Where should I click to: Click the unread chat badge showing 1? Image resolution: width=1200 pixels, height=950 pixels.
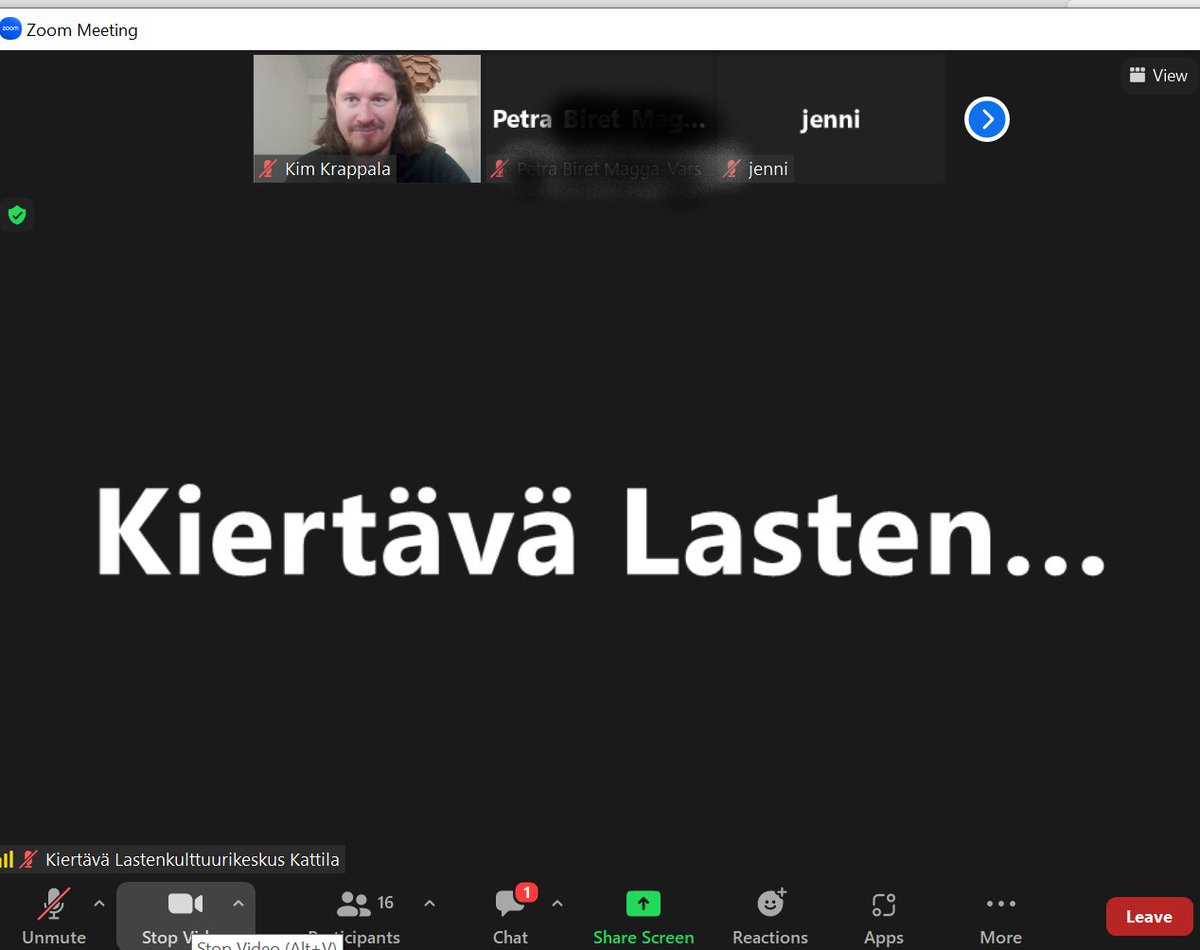point(526,892)
